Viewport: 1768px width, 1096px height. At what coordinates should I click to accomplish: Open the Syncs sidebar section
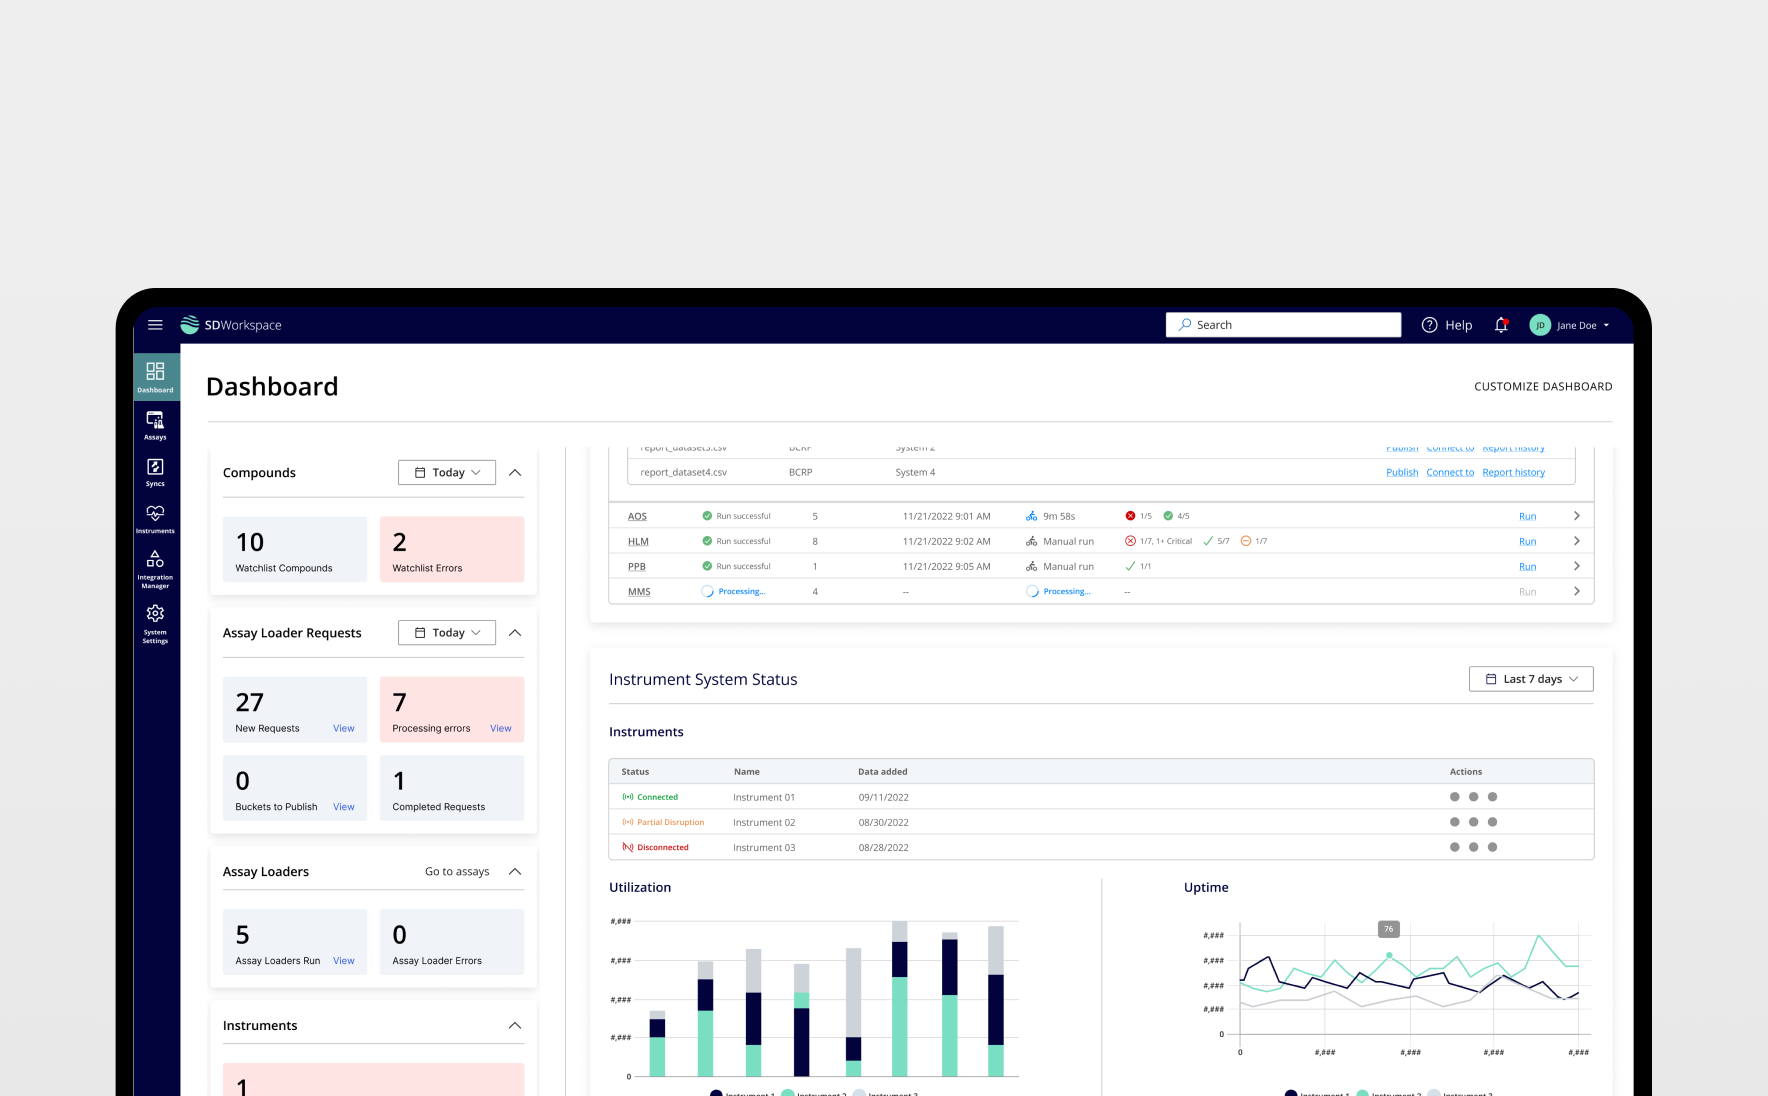tap(155, 472)
